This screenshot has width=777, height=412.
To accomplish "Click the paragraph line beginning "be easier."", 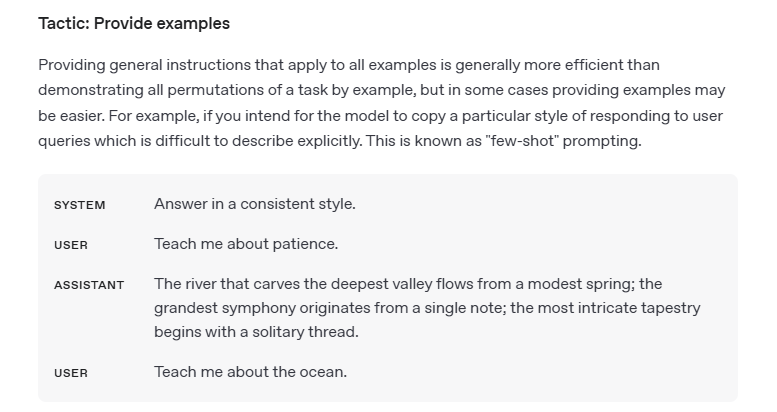I will [x=381, y=116].
